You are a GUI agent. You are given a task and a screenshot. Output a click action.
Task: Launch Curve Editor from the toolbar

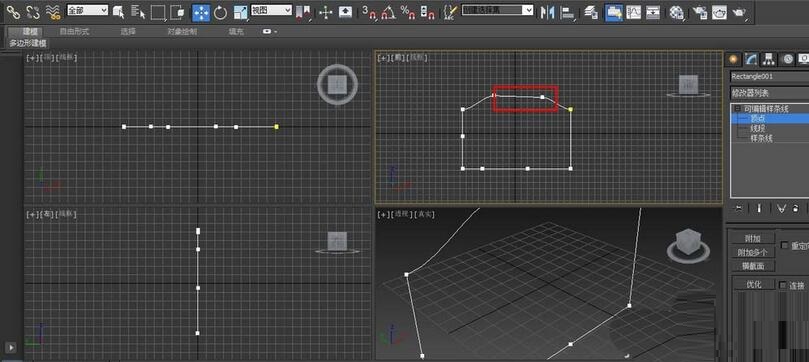click(633, 12)
